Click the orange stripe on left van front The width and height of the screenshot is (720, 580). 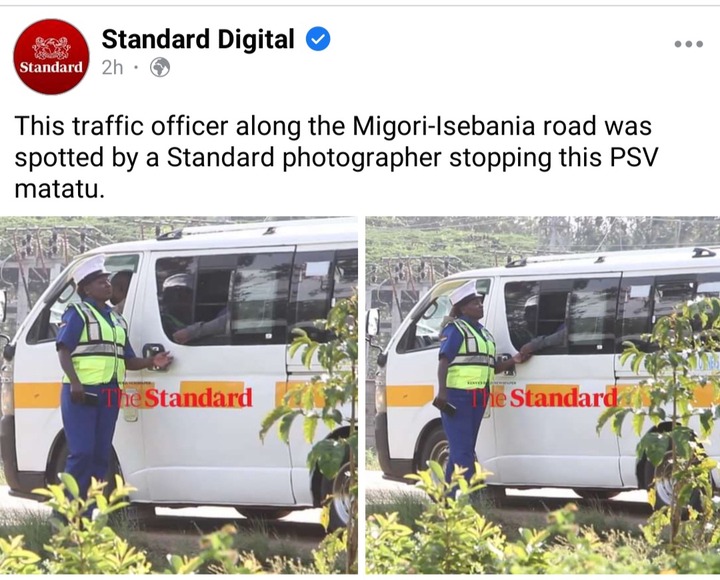click(38, 396)
